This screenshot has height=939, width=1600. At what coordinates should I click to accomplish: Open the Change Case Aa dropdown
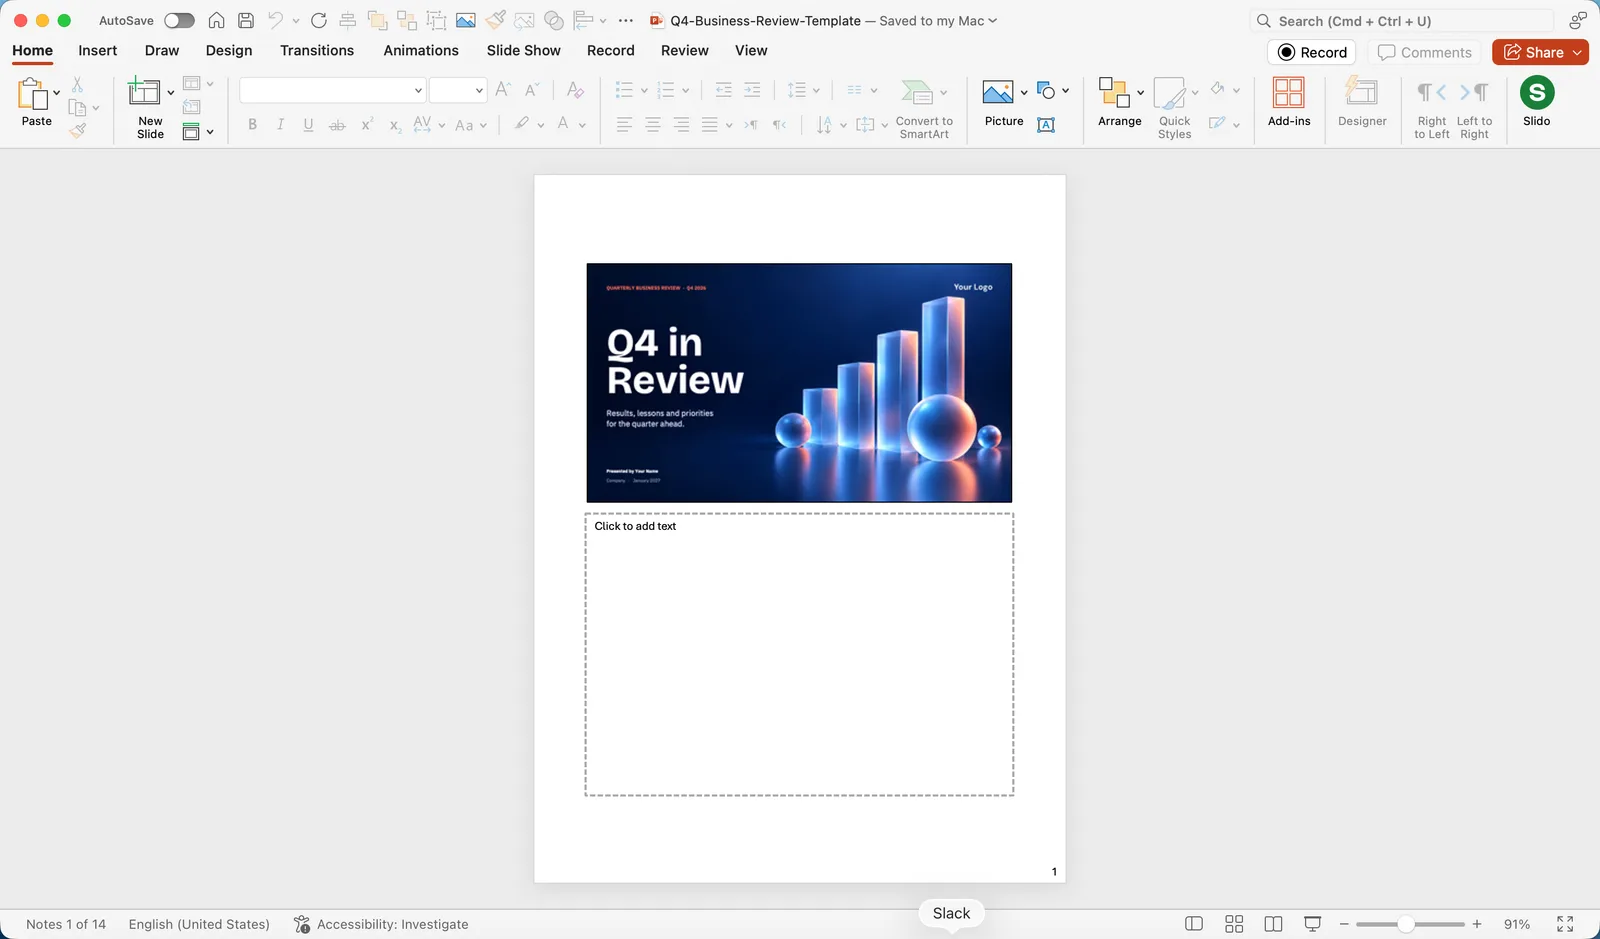point(470,125)
